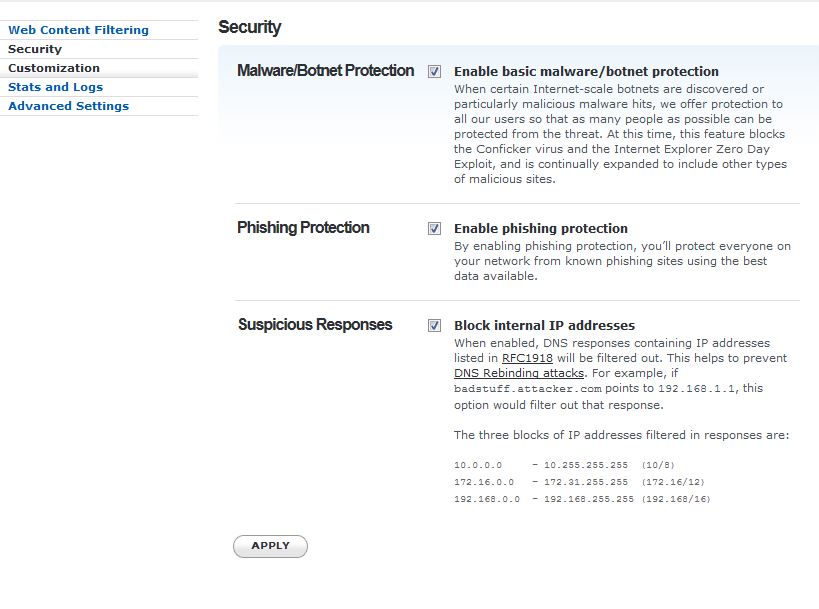This screenshot has width=819, height=609.
Task: Click the Suspicious Responses section heading
Action: coord(315,325)
